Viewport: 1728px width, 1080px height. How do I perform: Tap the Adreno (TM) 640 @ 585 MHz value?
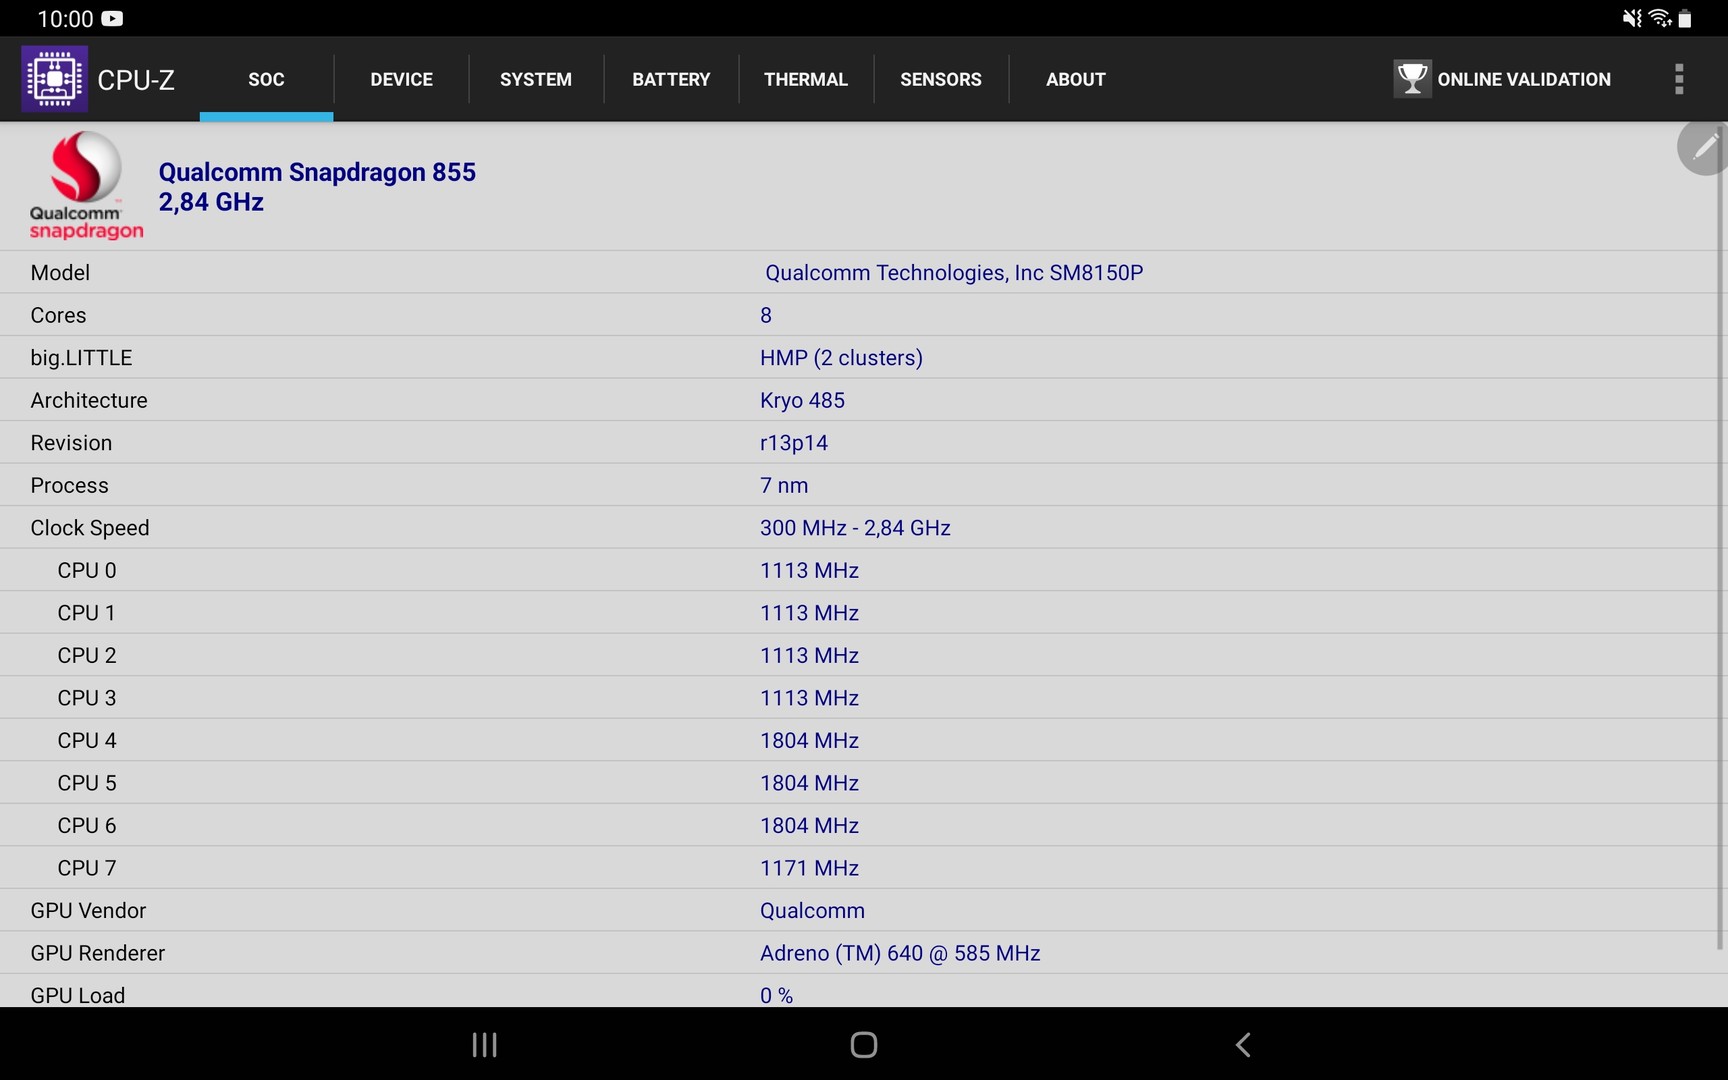point(900,953)
